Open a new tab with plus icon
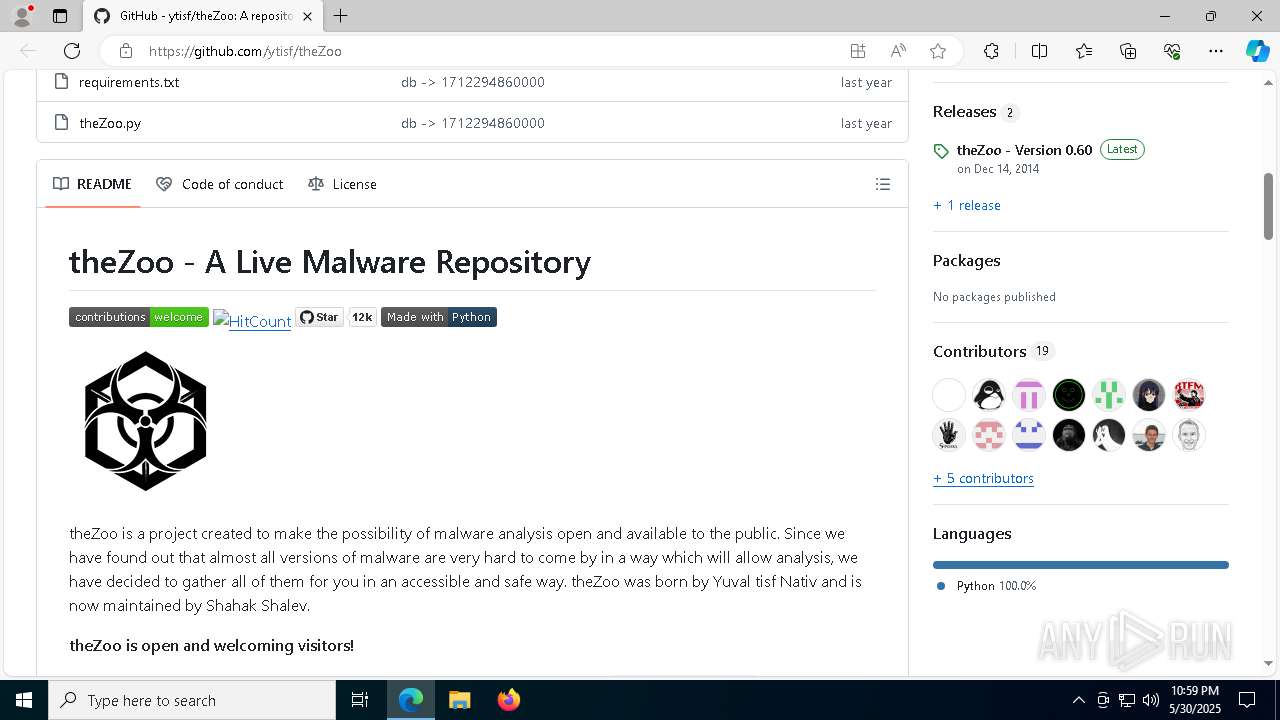This screenshot has width=1280, height=720. point(340,16)
